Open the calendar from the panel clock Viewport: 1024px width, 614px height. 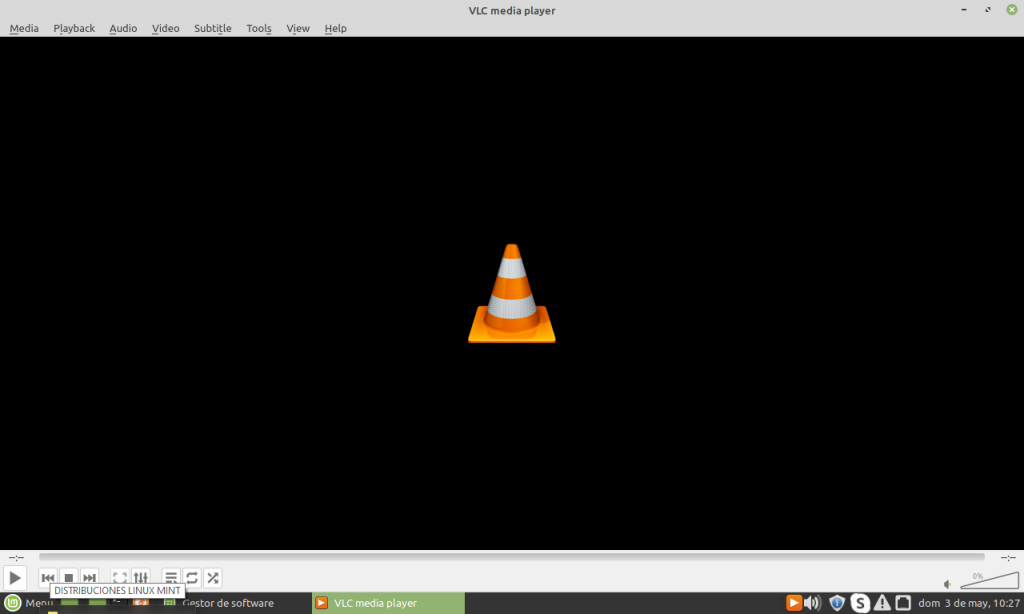968,603
